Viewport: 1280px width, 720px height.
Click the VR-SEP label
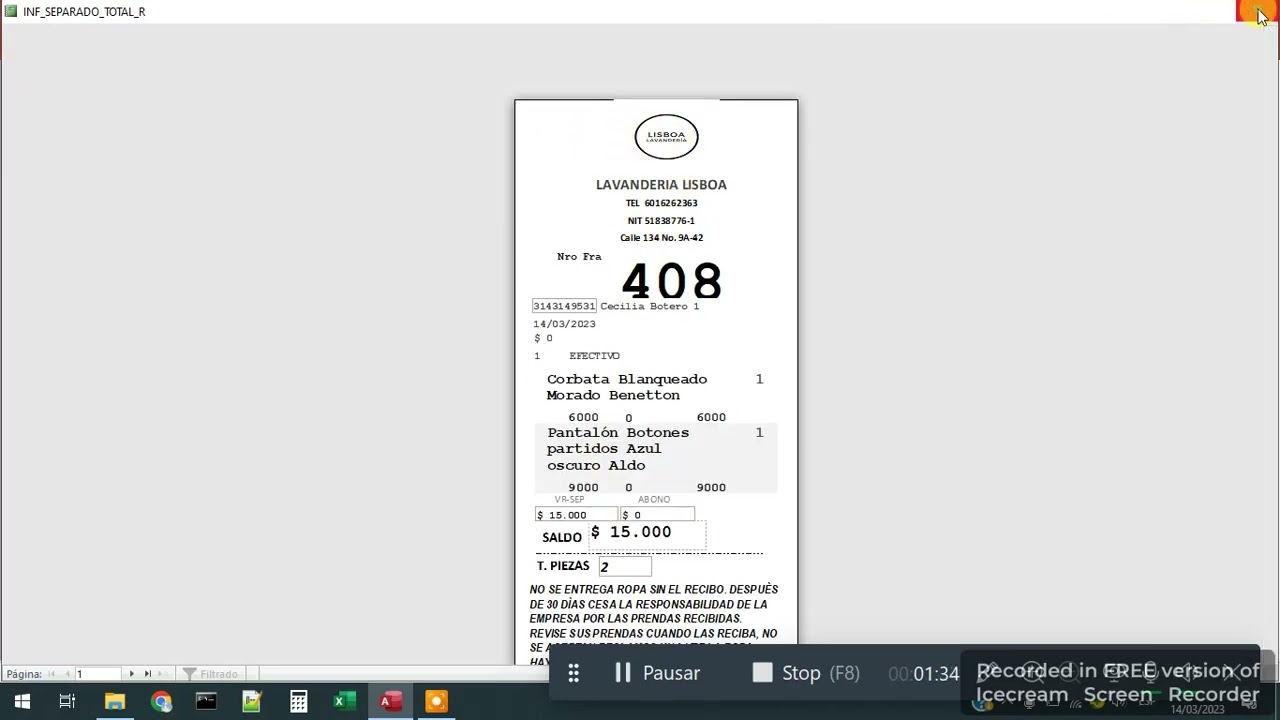pos(569,499)
